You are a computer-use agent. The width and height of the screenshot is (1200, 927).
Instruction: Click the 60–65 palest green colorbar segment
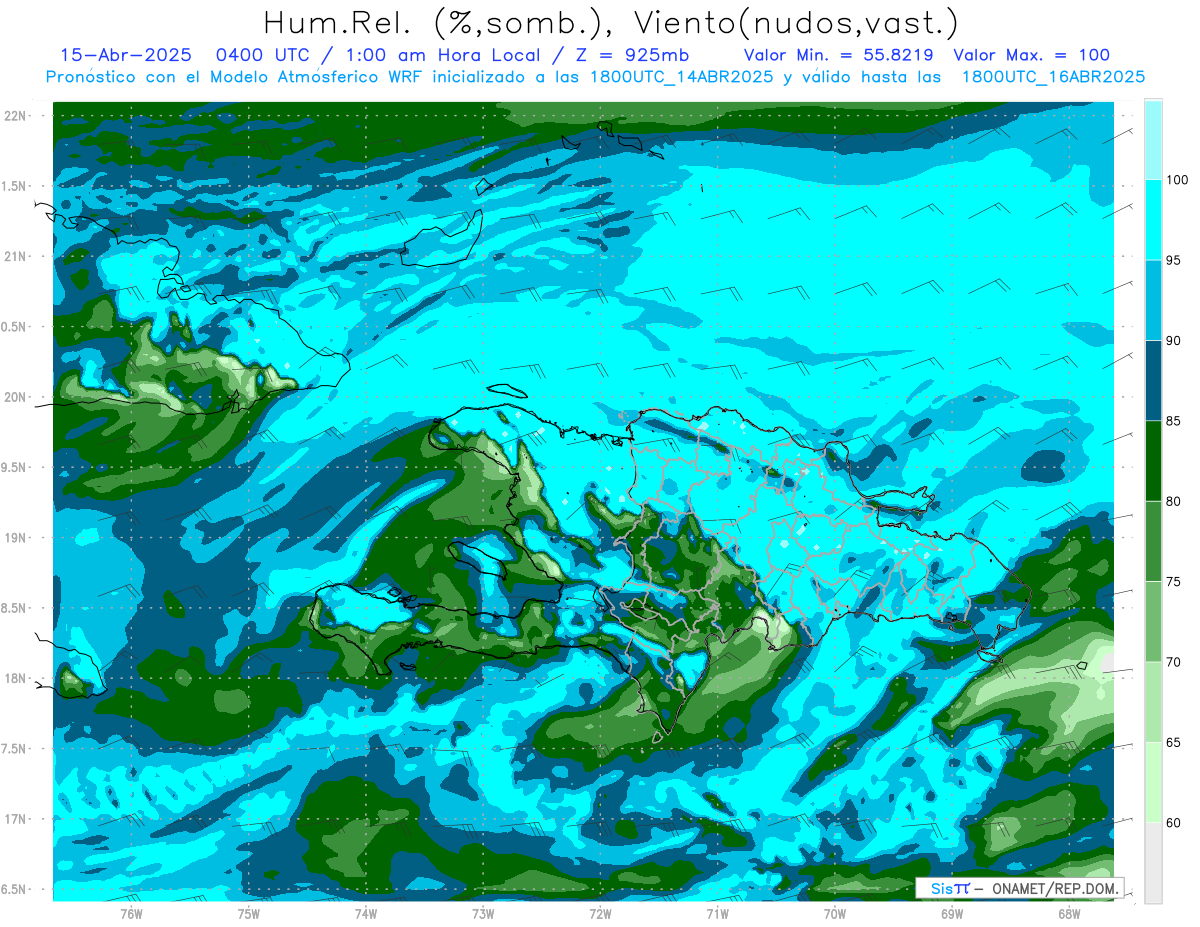[x=1153, y=783]
